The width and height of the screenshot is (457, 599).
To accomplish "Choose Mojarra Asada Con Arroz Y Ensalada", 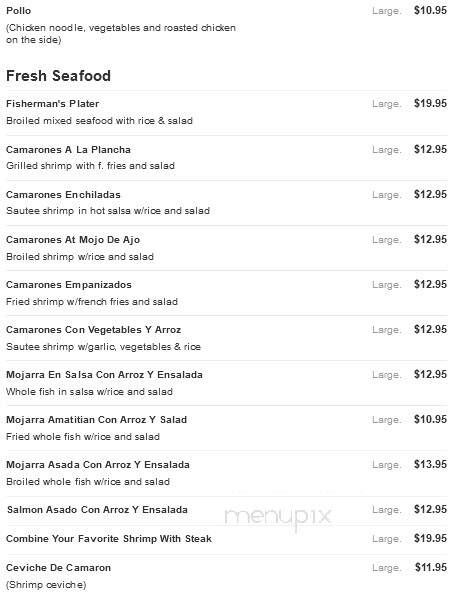I will (x=98, y=465).
